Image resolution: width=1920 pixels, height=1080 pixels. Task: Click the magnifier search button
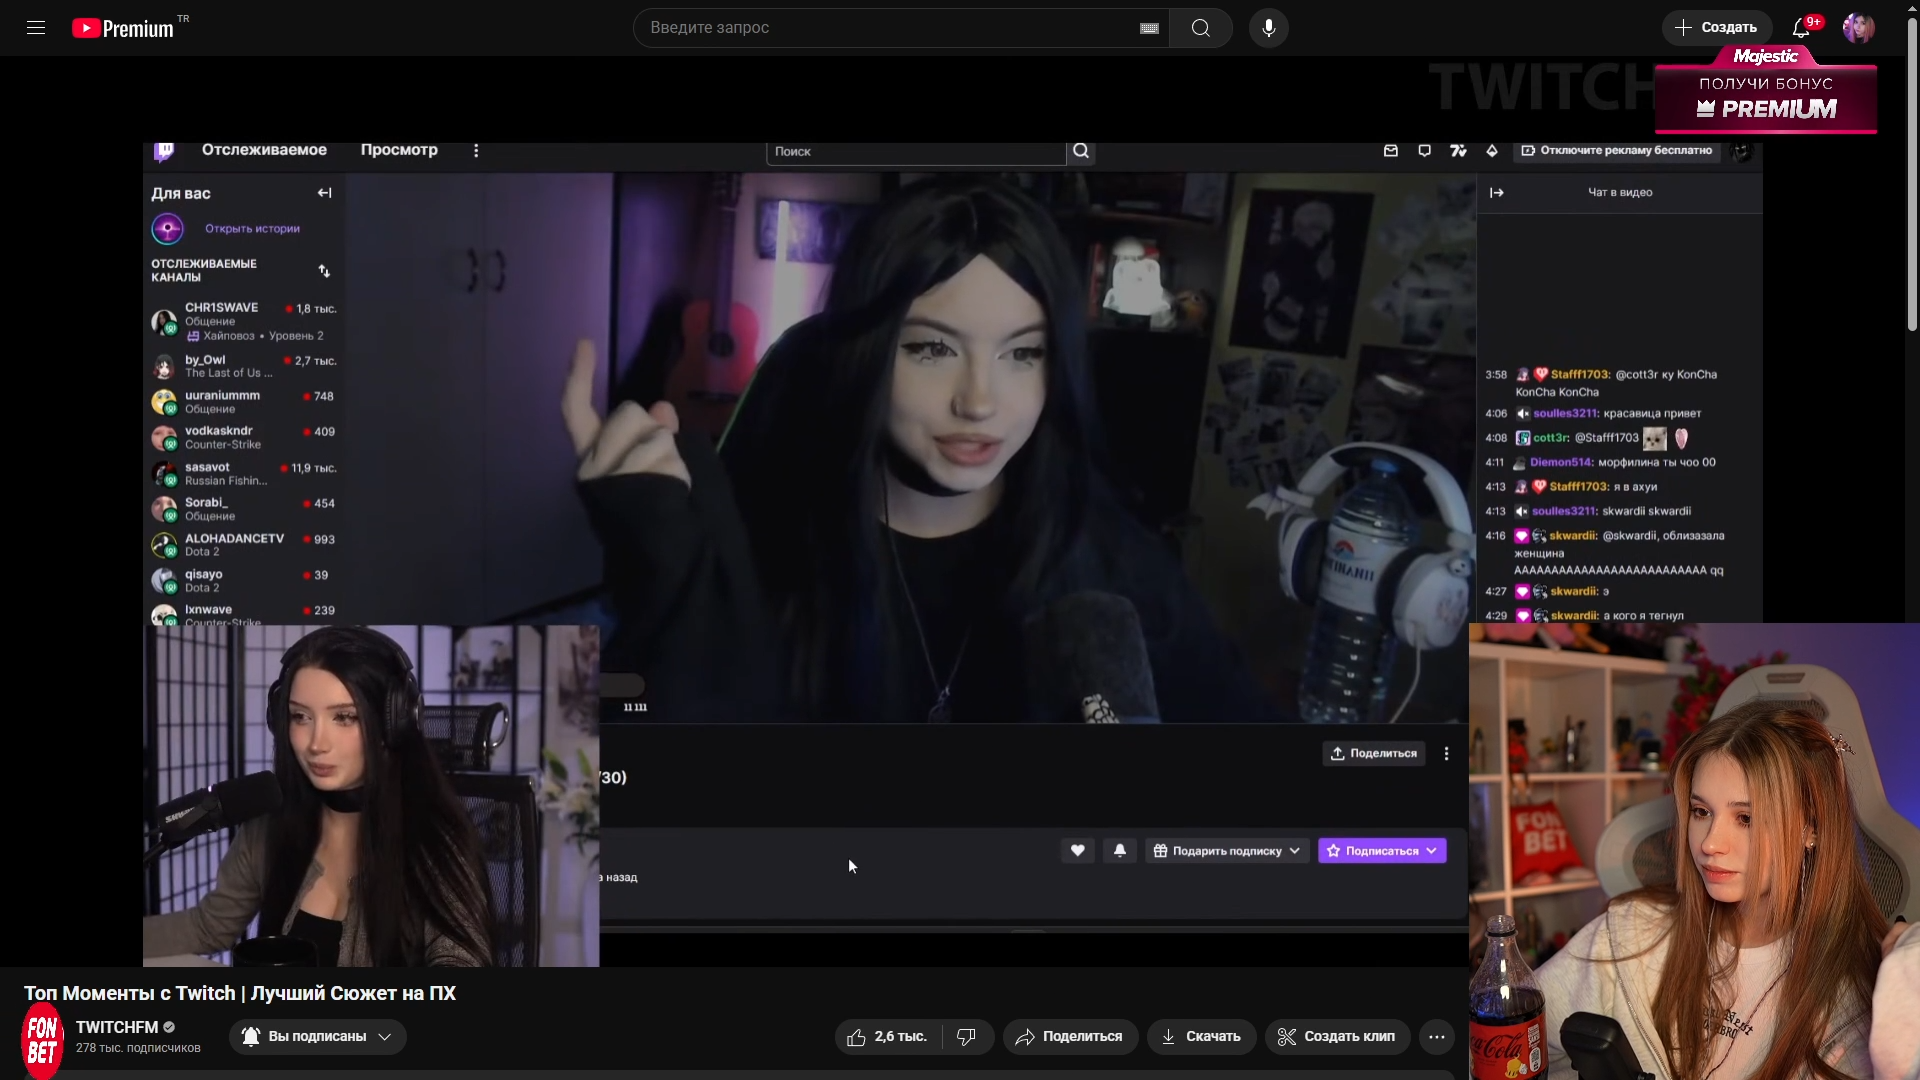click(1201, 28)
